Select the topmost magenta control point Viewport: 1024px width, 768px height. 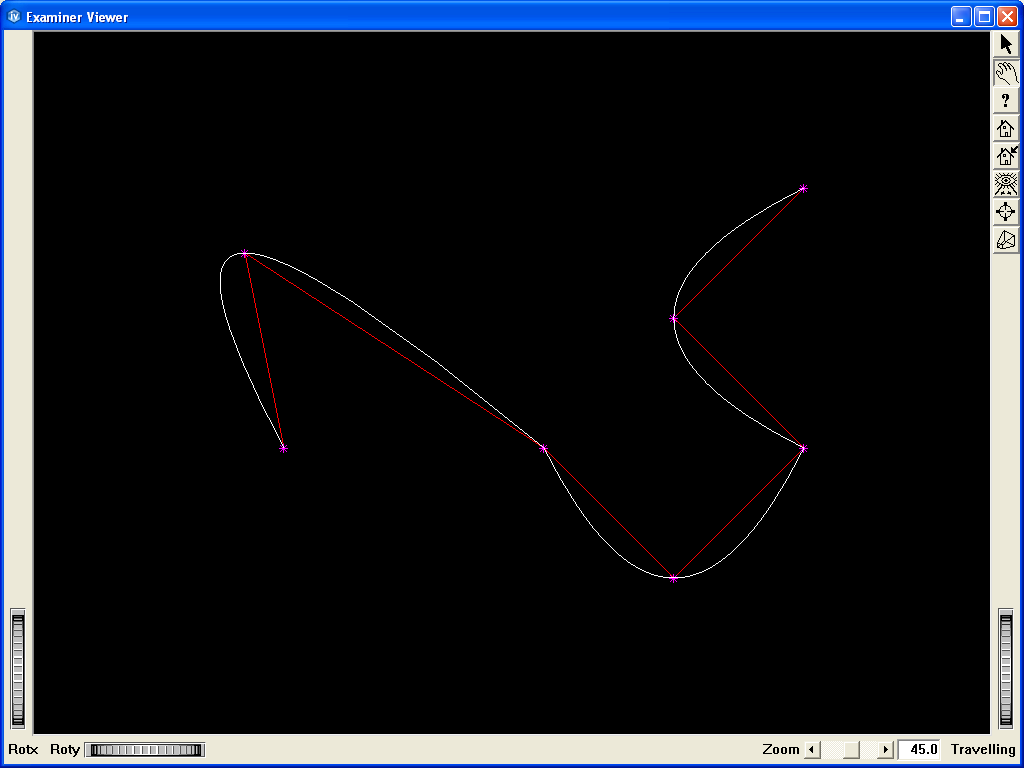(804, 187)
